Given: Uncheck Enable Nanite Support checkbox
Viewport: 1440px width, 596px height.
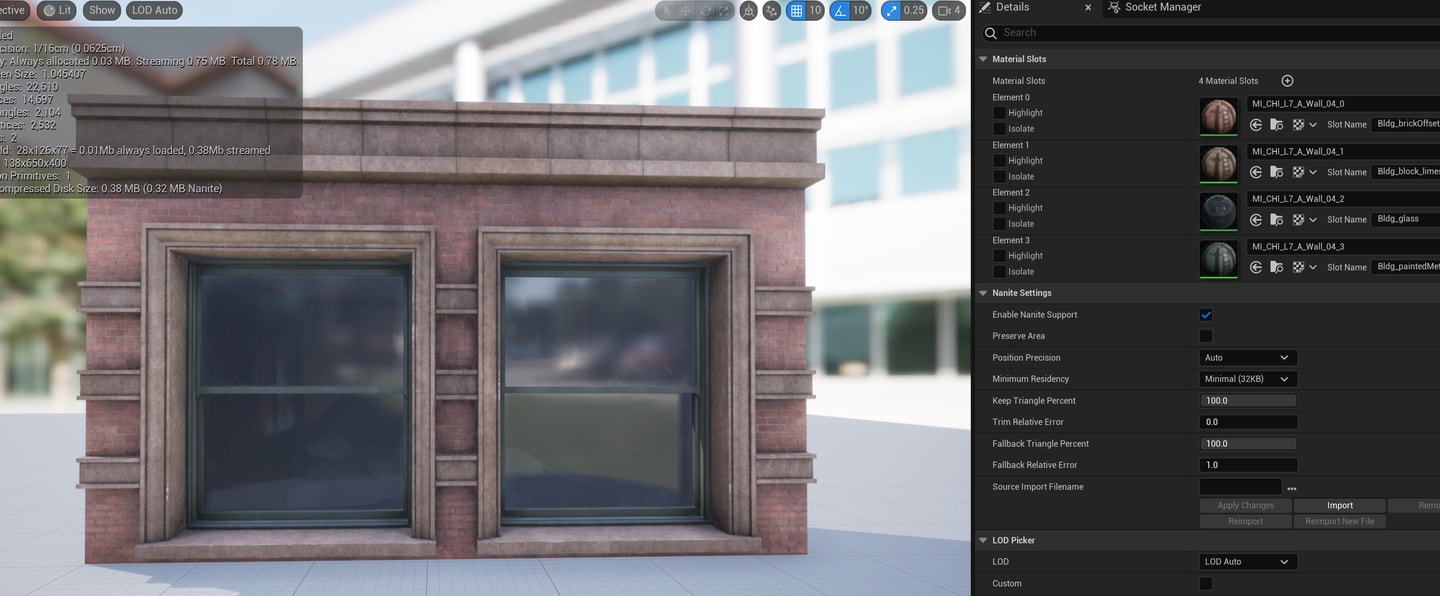Looking at the screenshot, I should click(x=1206, y=315).
